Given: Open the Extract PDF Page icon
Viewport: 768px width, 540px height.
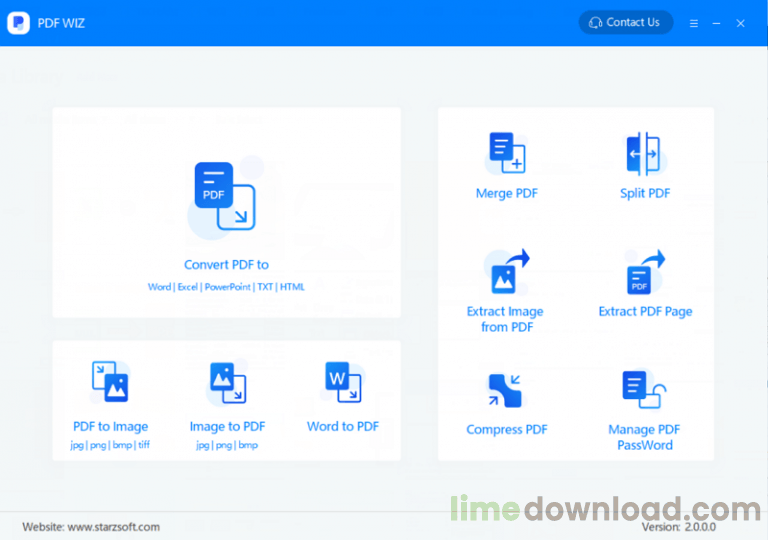Looking at the screenshot, I should (x=646, y=272).
